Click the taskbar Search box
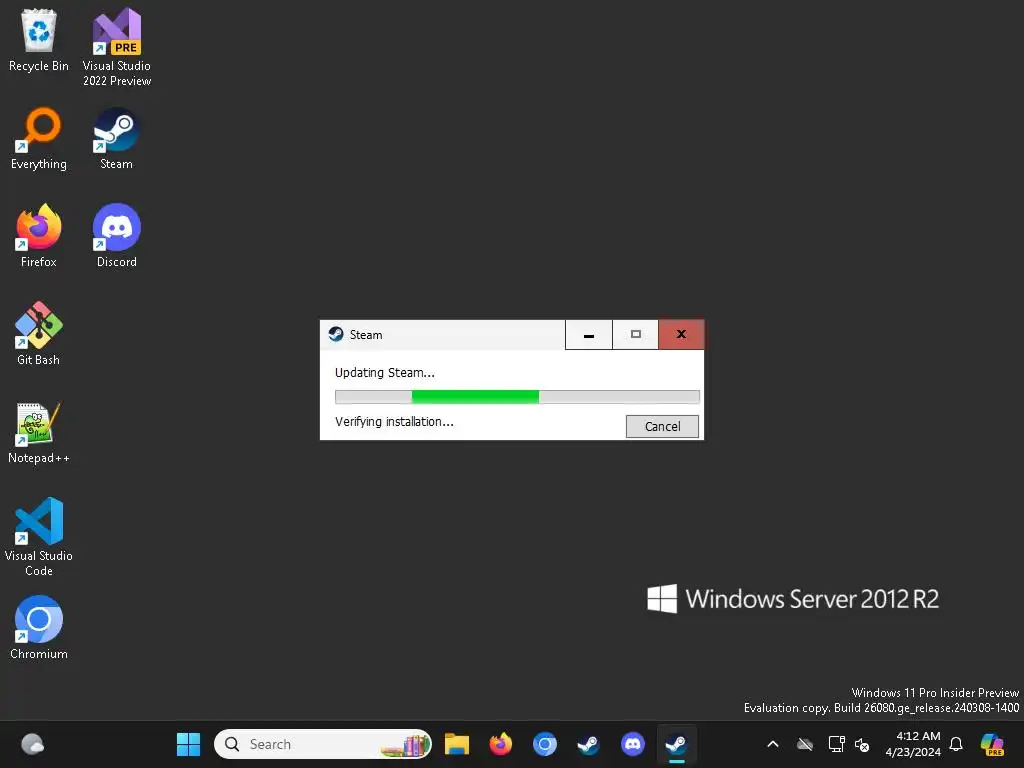The width and height of the screenshot is (1024, 768). coord(323,744)
